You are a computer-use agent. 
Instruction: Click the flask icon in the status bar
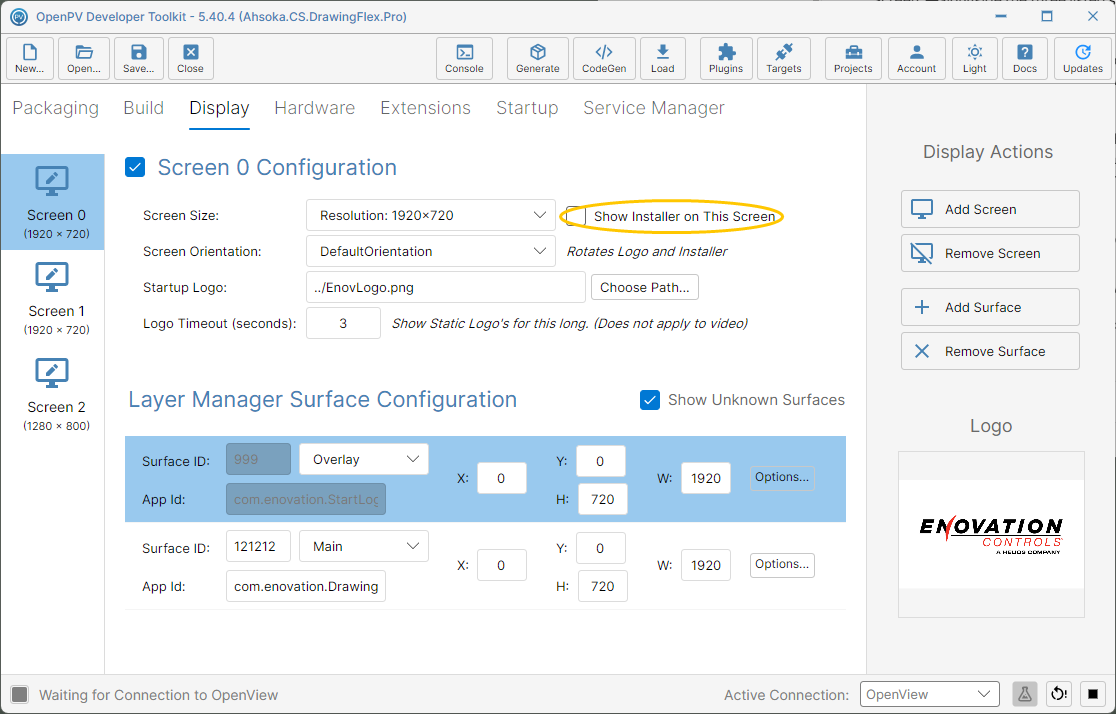pos(1025,694)
